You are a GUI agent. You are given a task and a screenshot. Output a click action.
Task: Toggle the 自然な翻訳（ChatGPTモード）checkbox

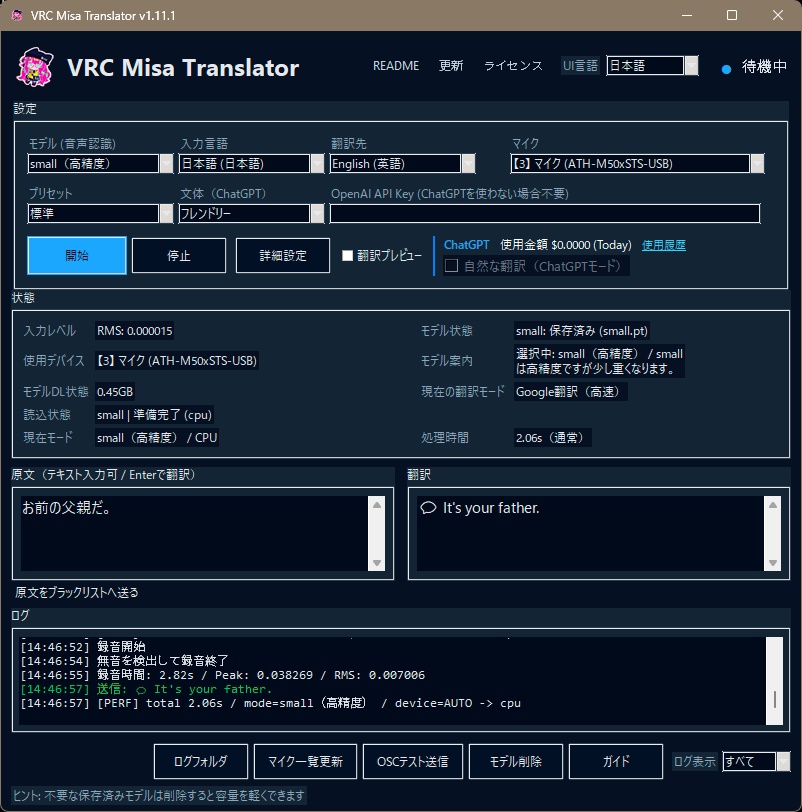(x=451, y=266)
